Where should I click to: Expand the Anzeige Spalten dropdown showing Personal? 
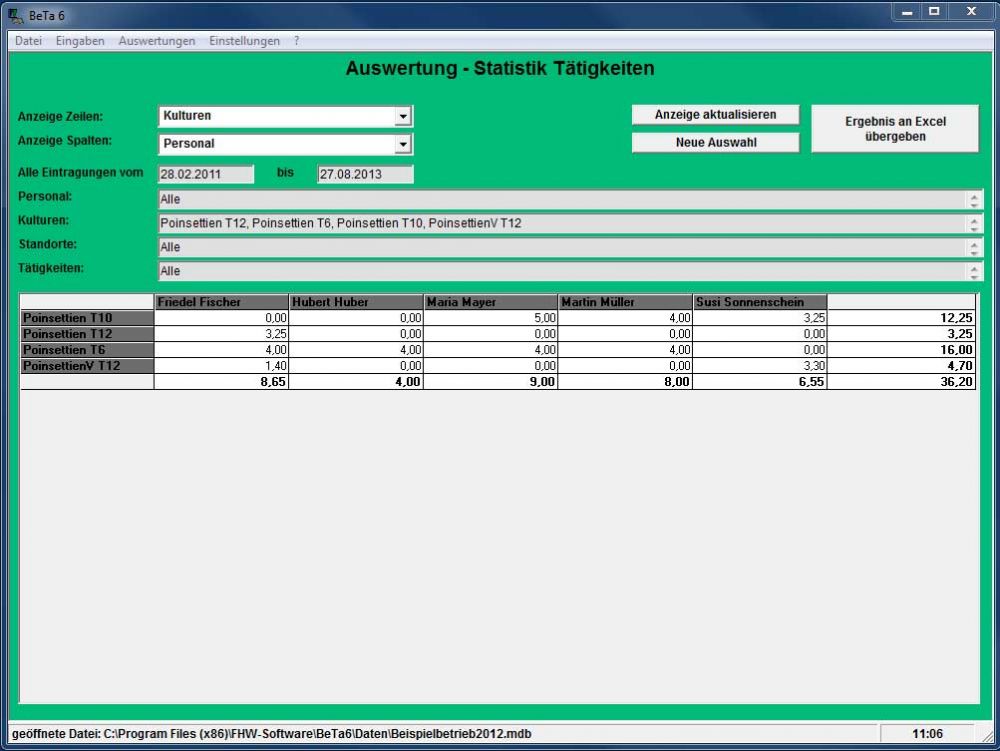(x=403, y=144)
